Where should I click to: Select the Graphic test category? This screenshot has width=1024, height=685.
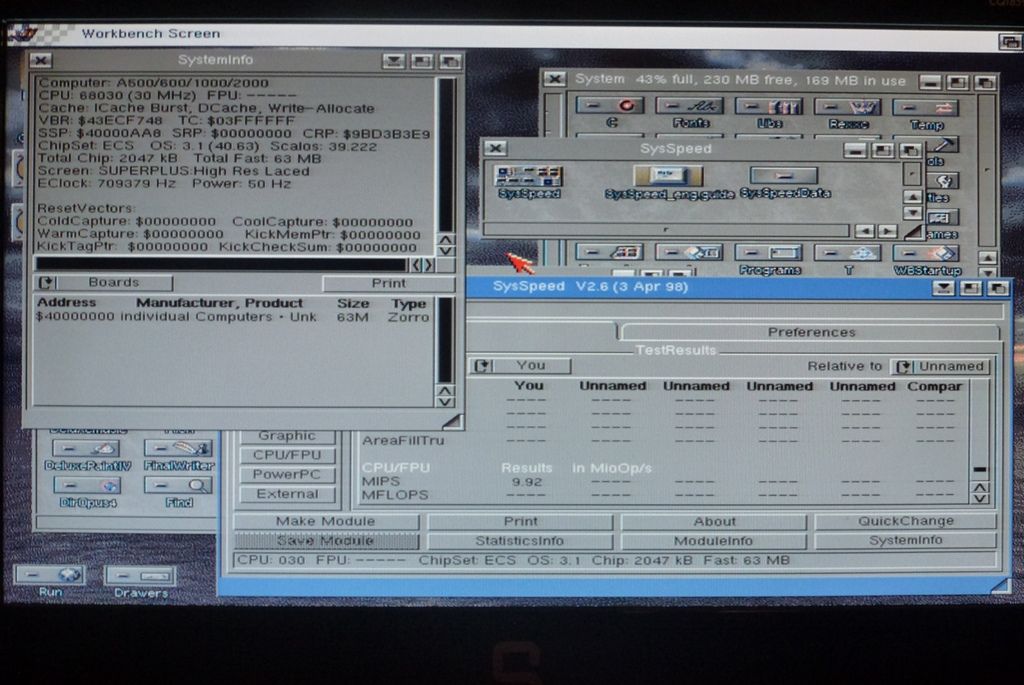287,436
